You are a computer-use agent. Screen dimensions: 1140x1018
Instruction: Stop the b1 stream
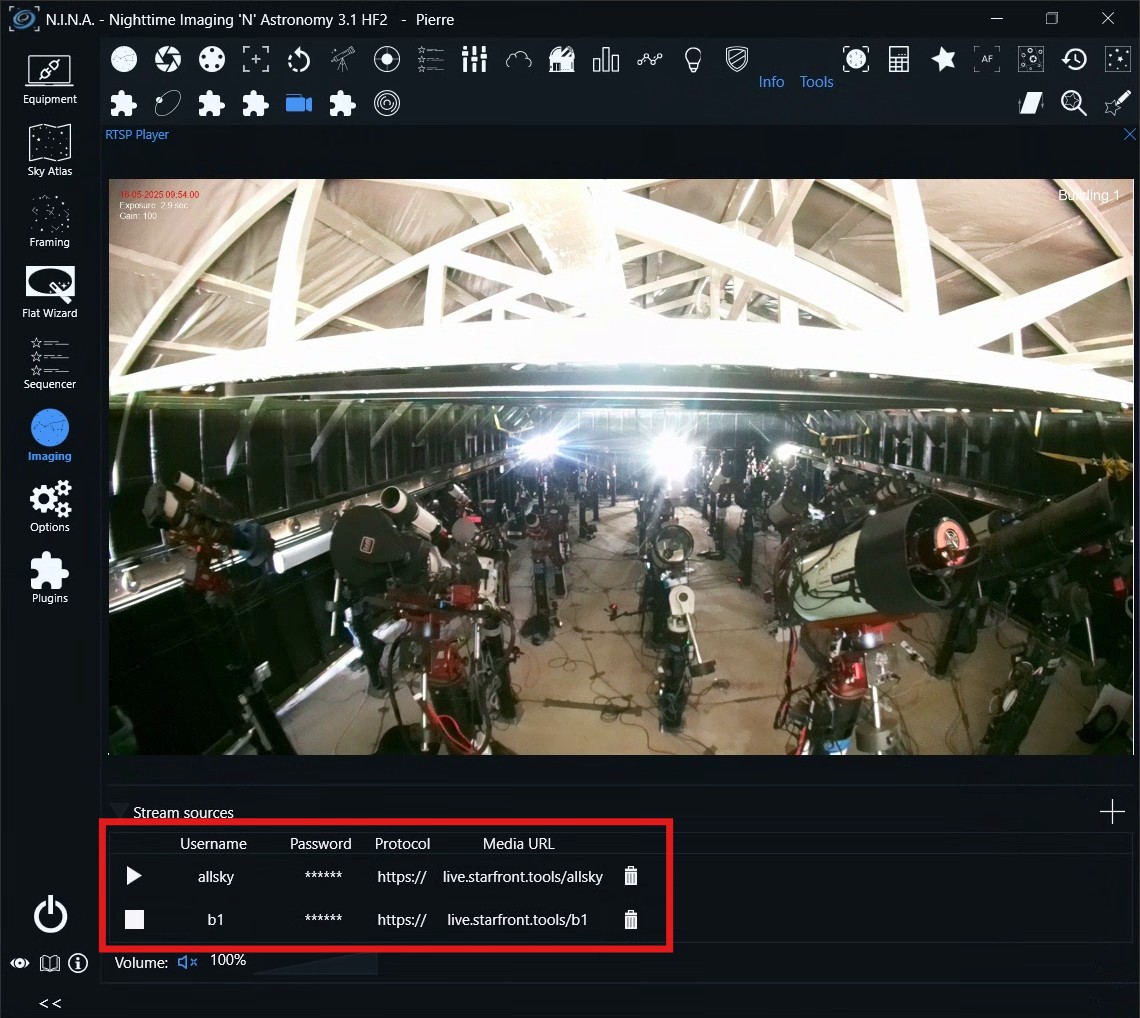click(134, 920)
